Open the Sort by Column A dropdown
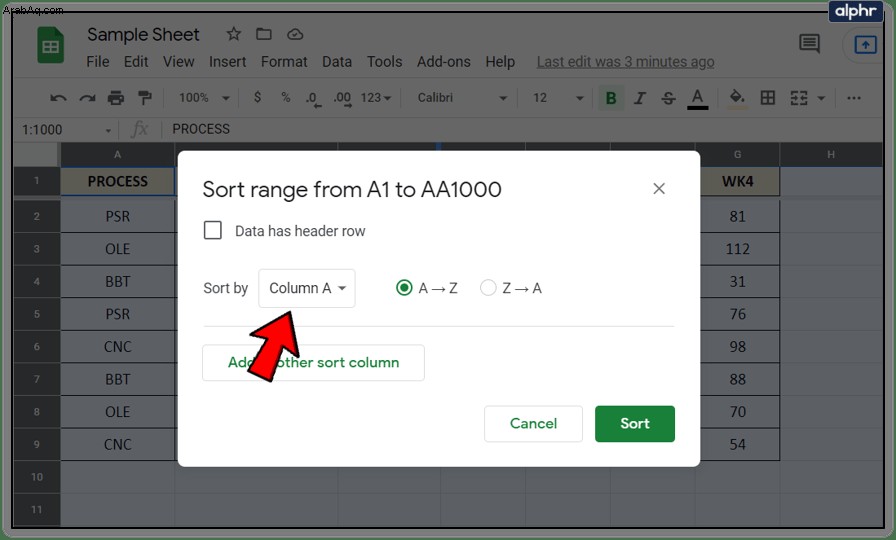Image resolution: width=896 pixels, height=540 pixels. pos(307,288)
